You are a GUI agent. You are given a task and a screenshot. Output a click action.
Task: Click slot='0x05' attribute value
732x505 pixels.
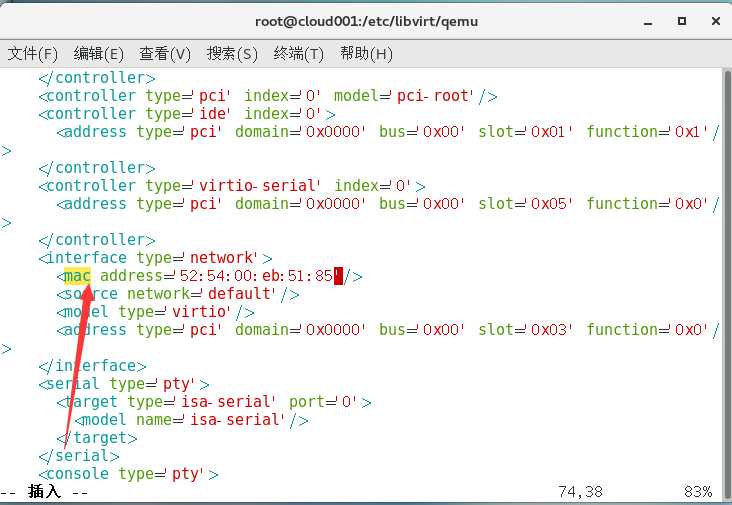pos(549,204)
